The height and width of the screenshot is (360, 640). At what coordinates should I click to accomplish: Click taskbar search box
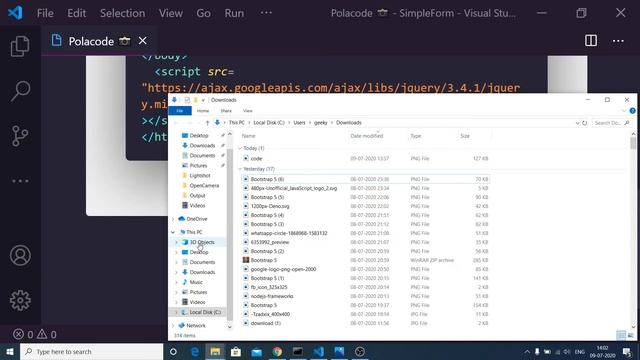pyautogui.click(x=91, y=351)
